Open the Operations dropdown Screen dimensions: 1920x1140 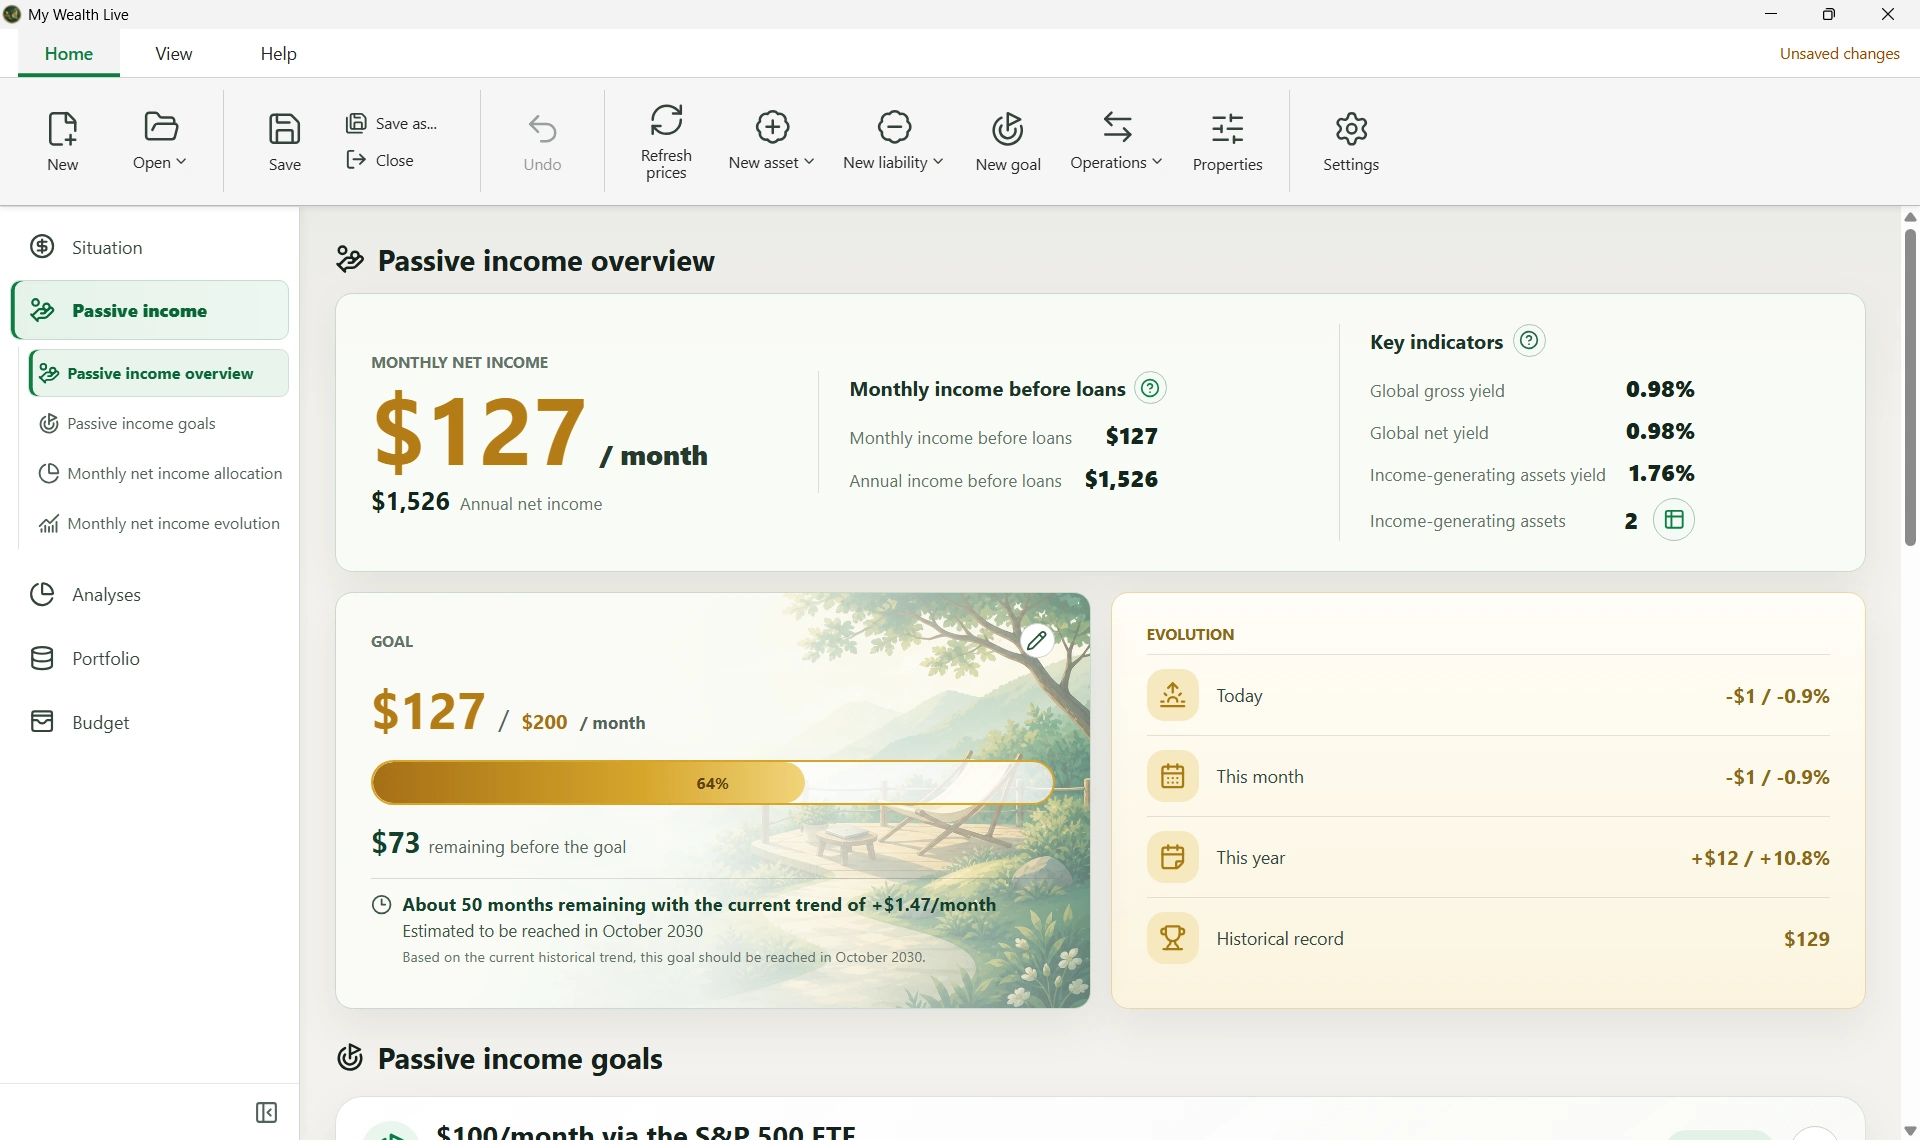tap(1116, 141)
